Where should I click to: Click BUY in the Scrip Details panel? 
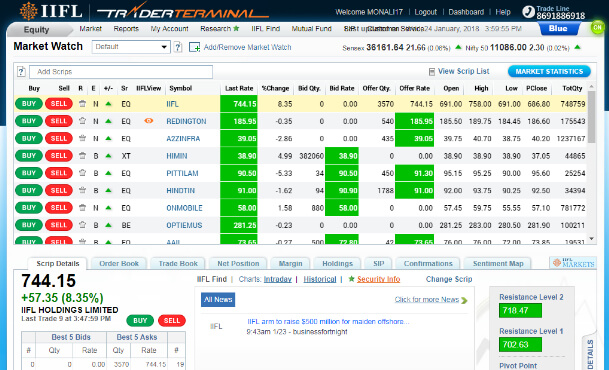(x=140, y=321)
